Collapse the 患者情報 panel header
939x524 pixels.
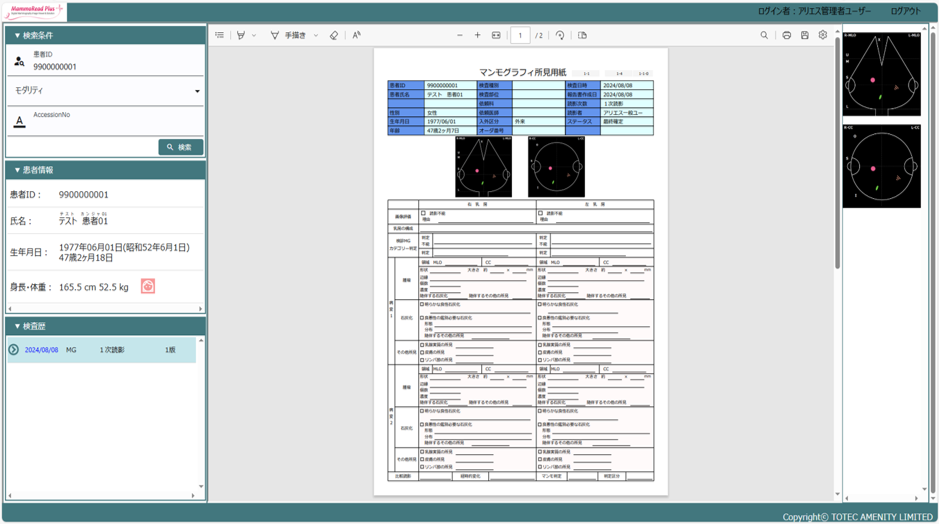click(x=105, y=170)
